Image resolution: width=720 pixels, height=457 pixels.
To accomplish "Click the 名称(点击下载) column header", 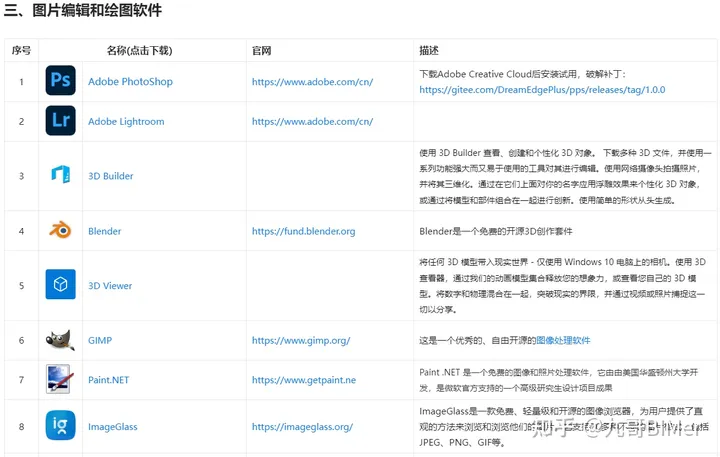I will (140, 51).
